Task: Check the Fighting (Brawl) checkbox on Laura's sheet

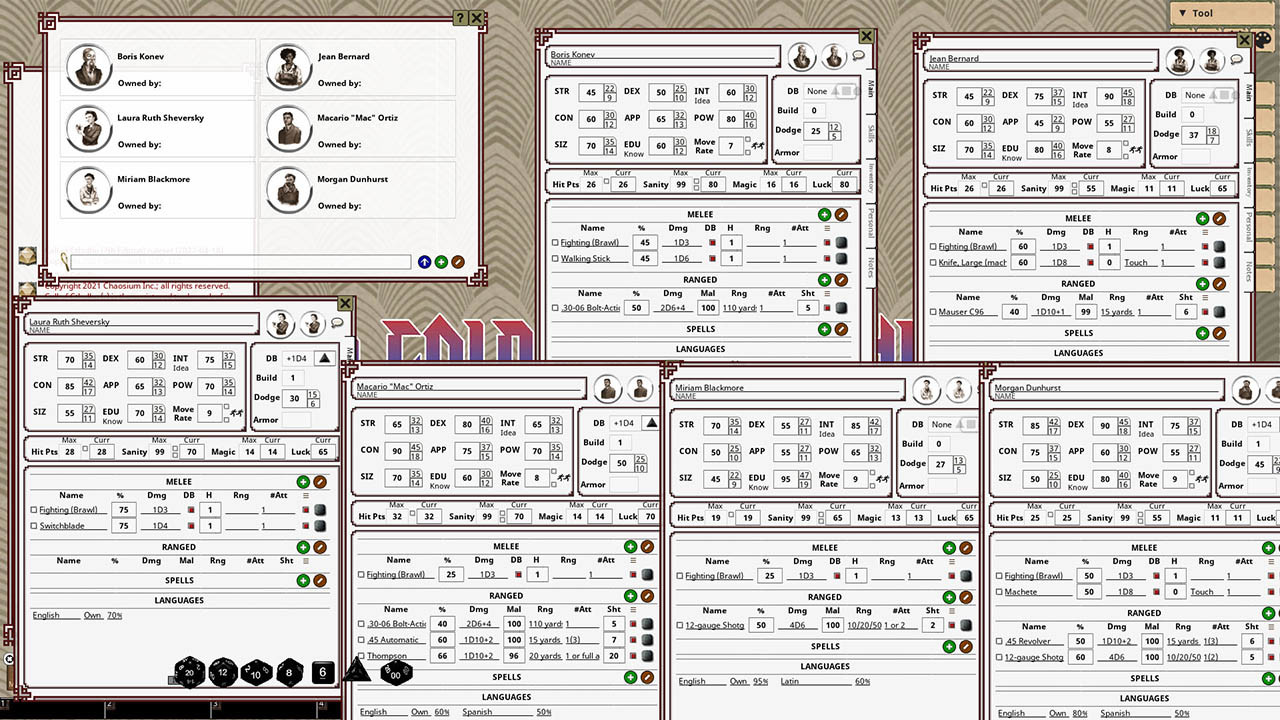Action: (x=32, y=510)
